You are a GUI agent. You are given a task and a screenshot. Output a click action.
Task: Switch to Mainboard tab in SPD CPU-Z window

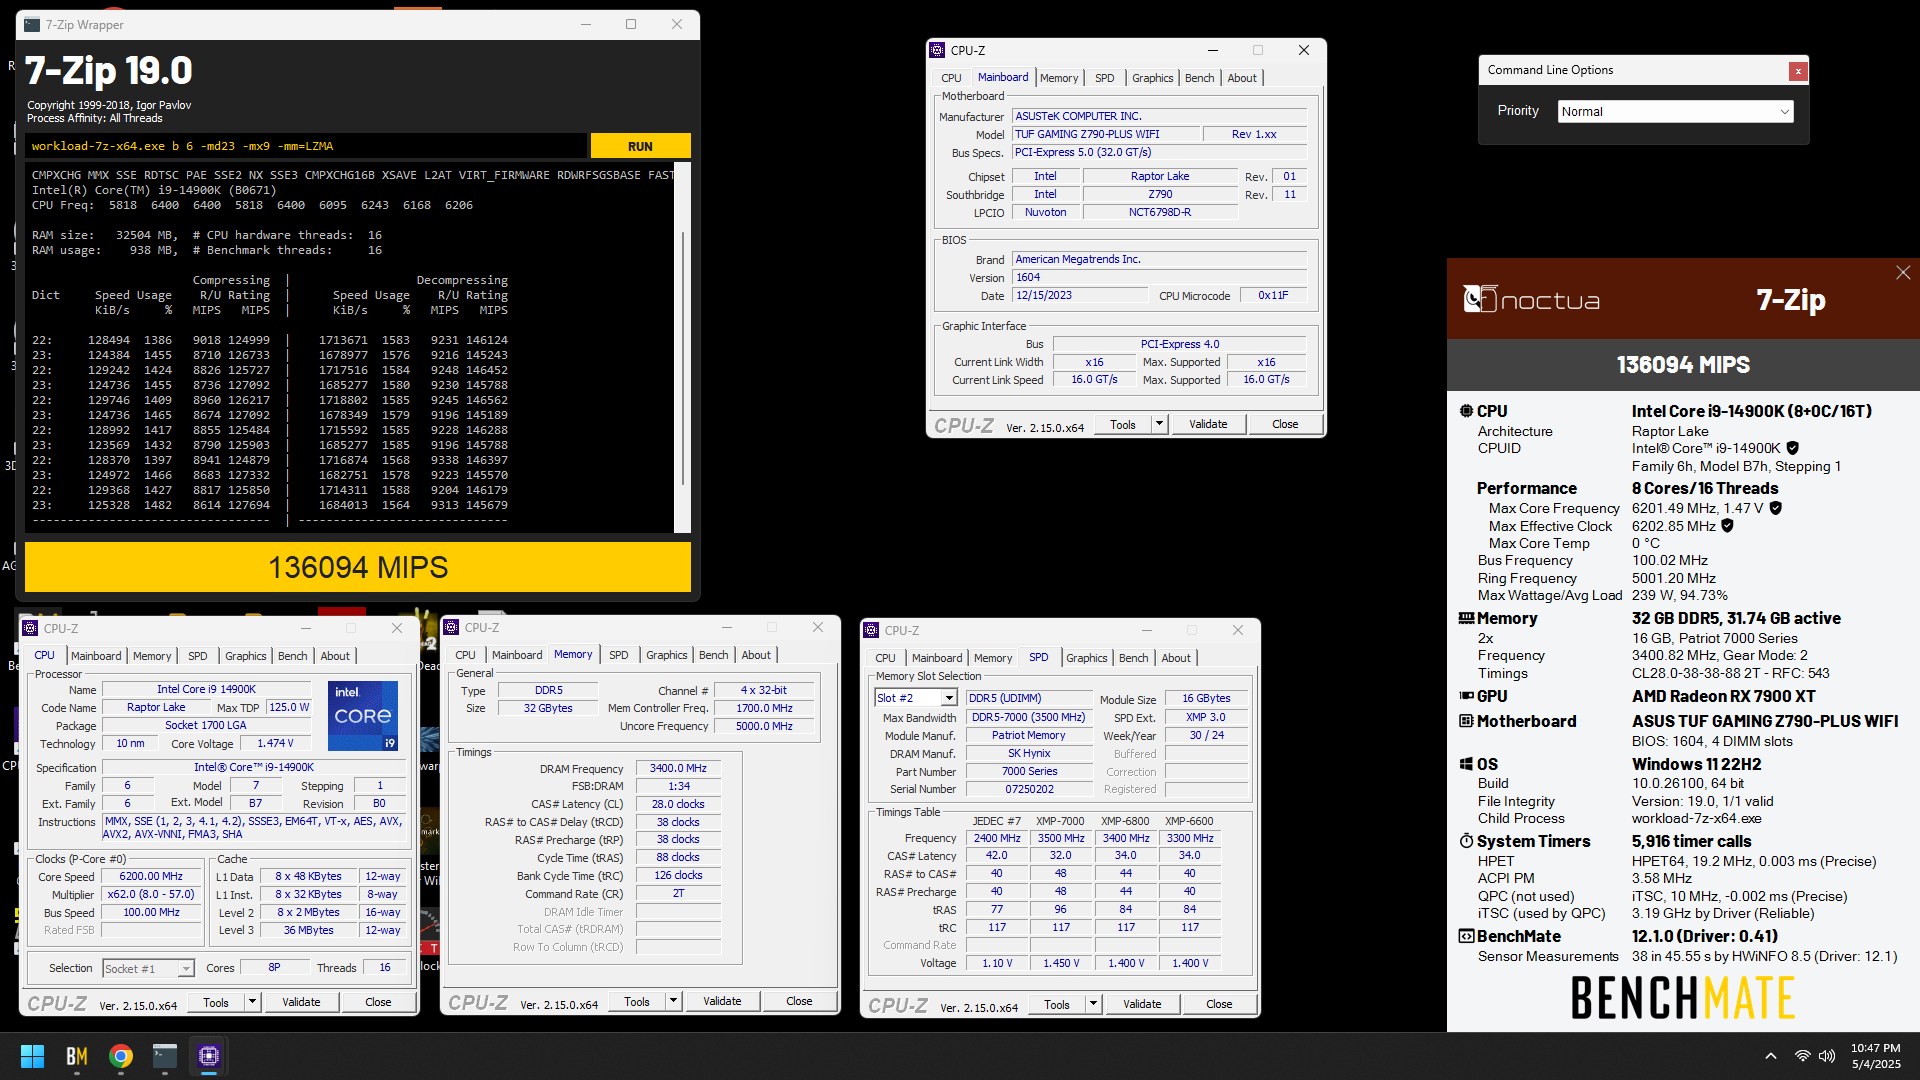(x=936, y=658)
